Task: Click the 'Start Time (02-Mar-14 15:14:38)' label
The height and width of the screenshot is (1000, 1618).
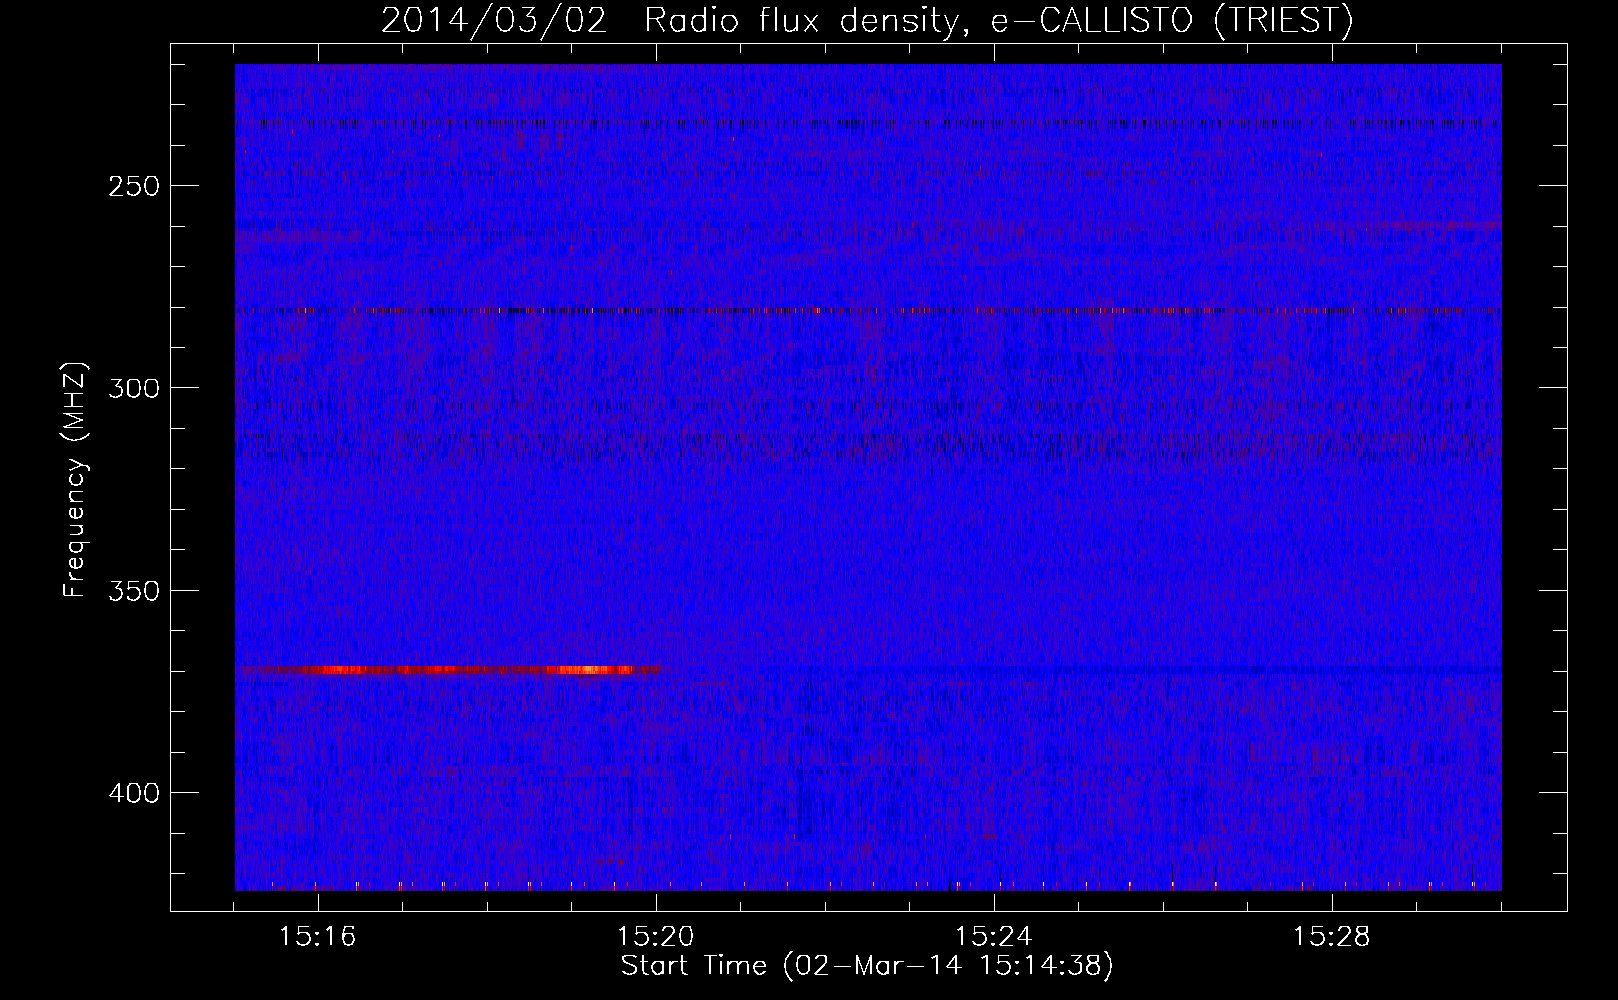Action: [867, 966]
